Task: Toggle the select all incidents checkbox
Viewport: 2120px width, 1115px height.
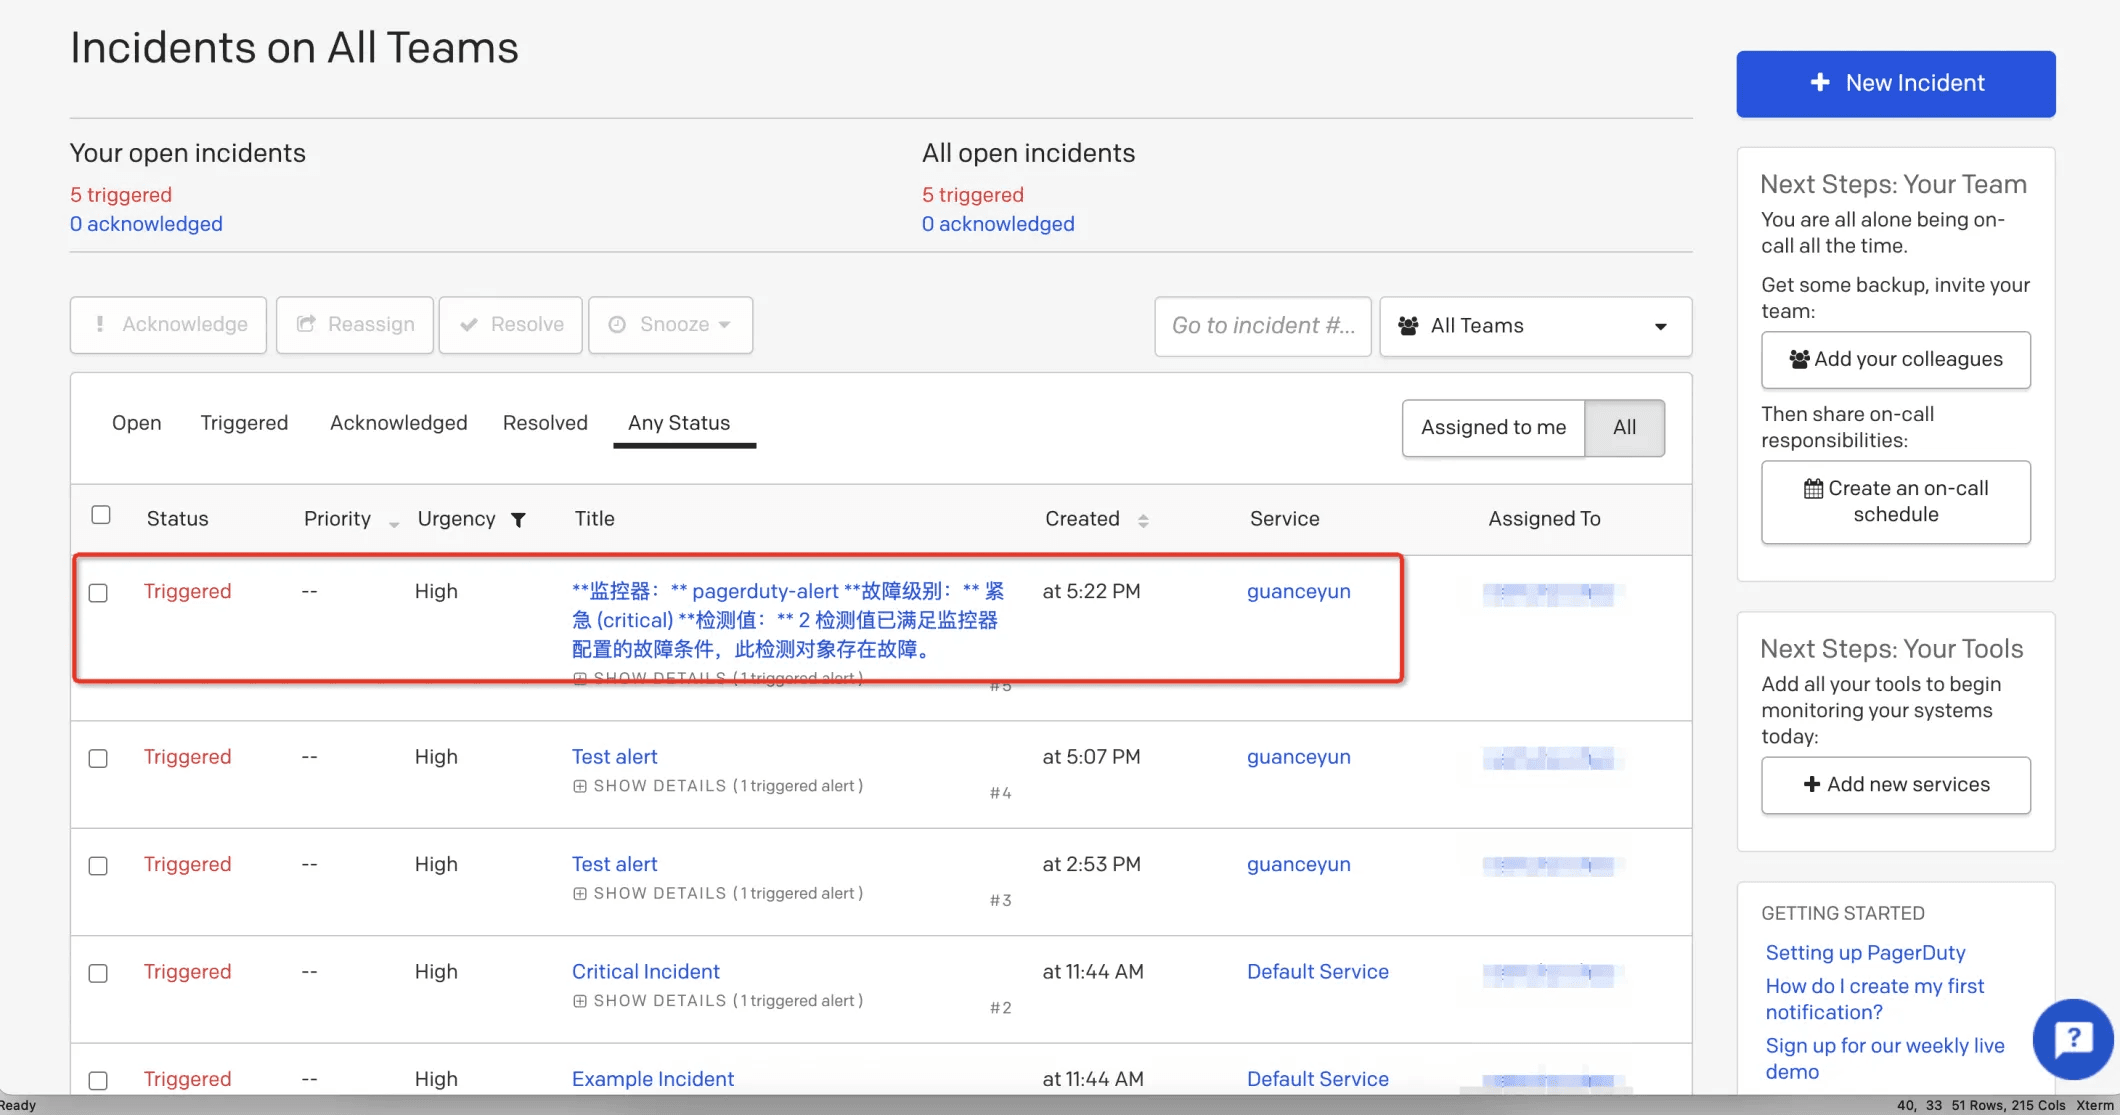Action: click(x=100, y=515)
